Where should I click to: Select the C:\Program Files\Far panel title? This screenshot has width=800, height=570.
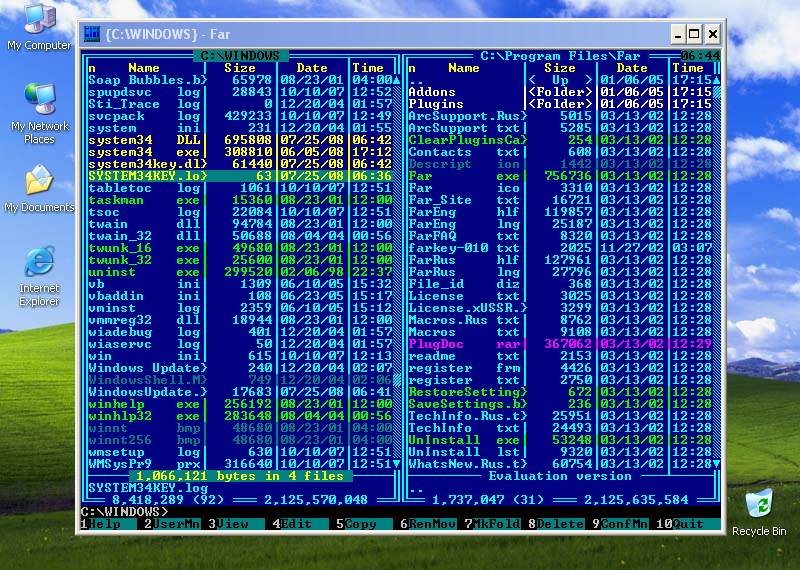560,56
